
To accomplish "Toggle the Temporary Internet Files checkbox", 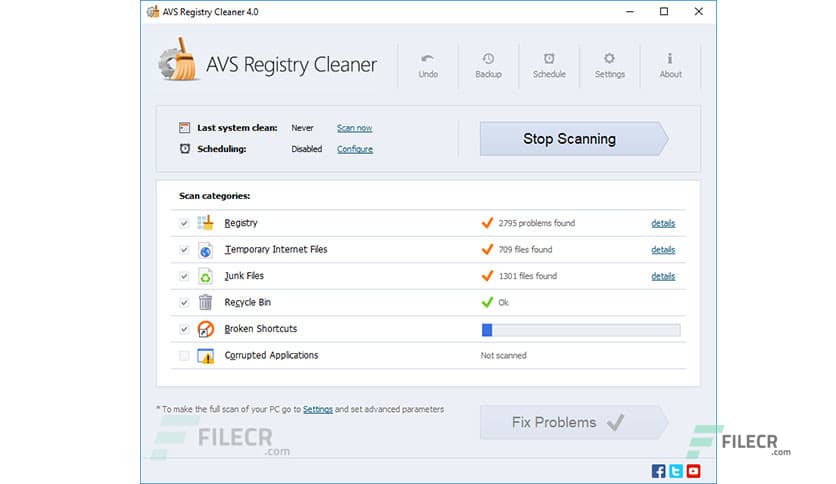I will (x=184, y=249).
